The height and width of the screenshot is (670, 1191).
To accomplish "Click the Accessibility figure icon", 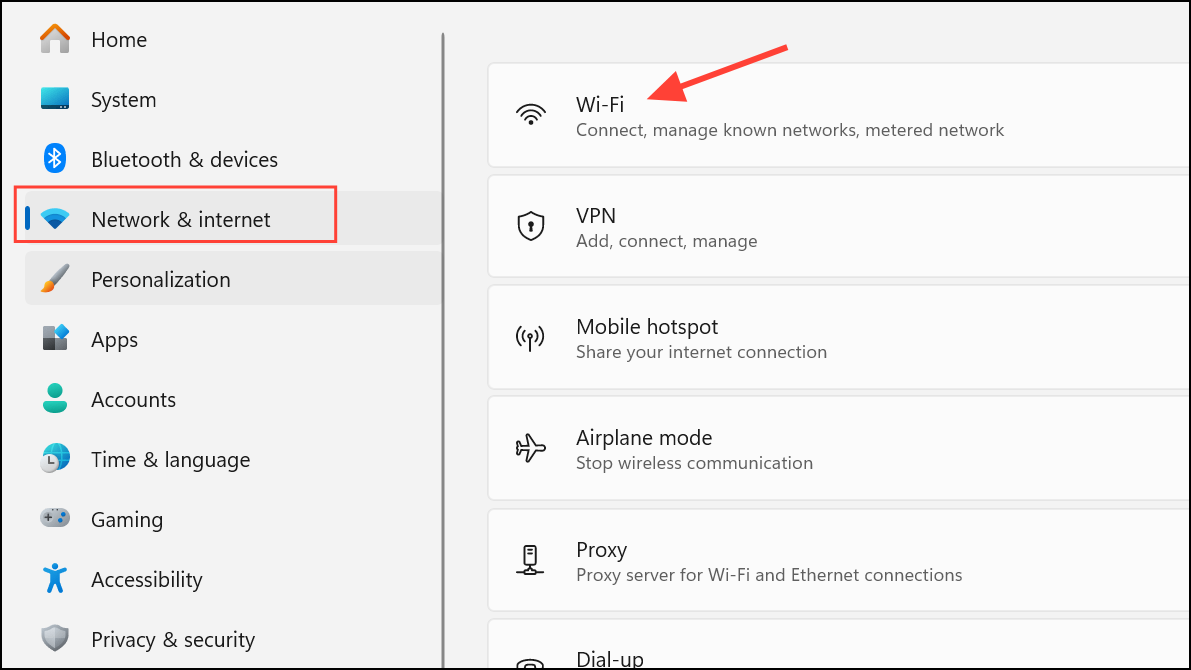I will [x=54, y=579].
